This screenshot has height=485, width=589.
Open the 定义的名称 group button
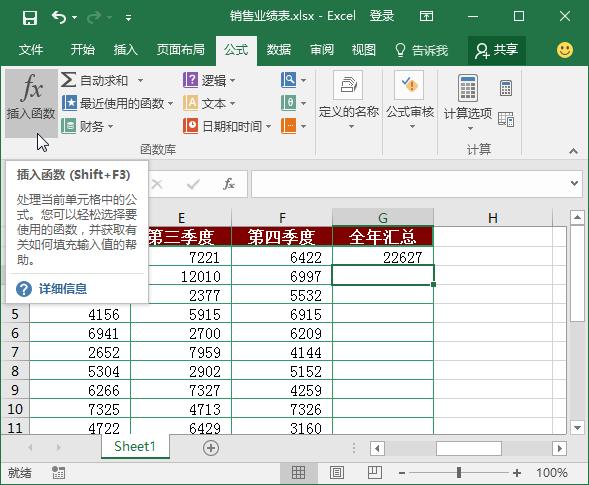(x=348, y=100)
